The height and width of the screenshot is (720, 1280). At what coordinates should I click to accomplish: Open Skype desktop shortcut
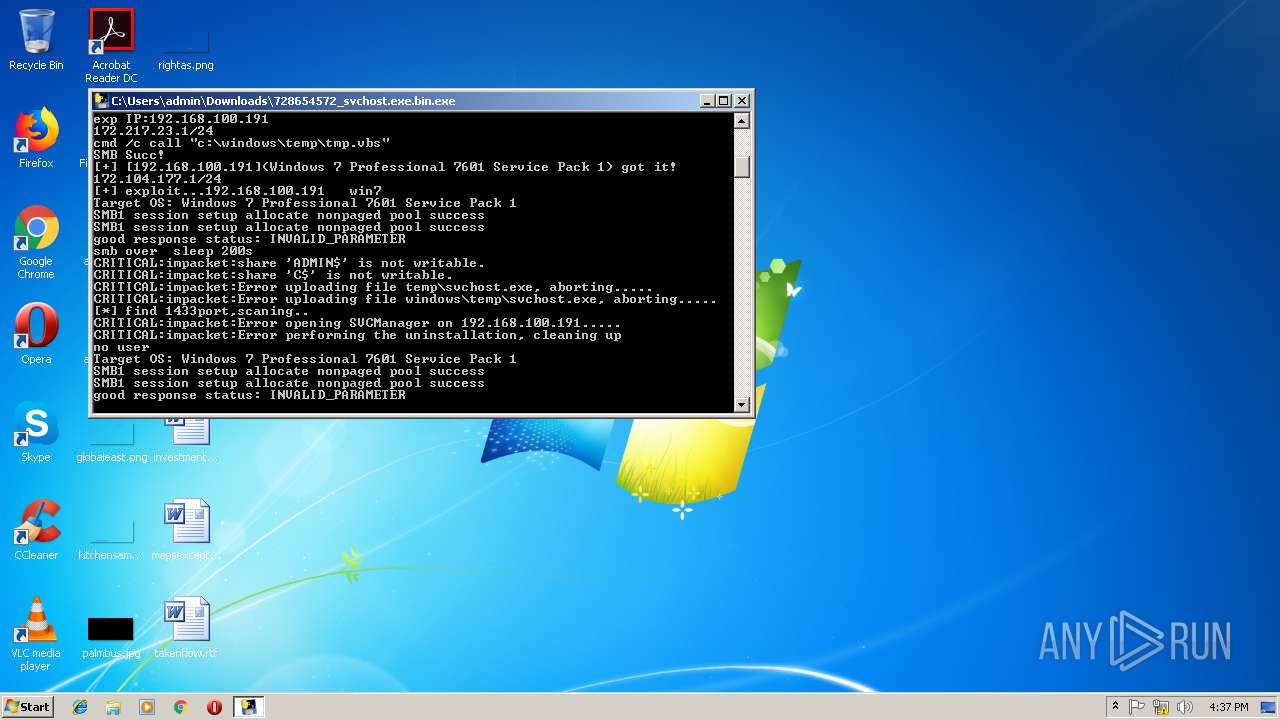pyautogui.click(x=36, y=432)
